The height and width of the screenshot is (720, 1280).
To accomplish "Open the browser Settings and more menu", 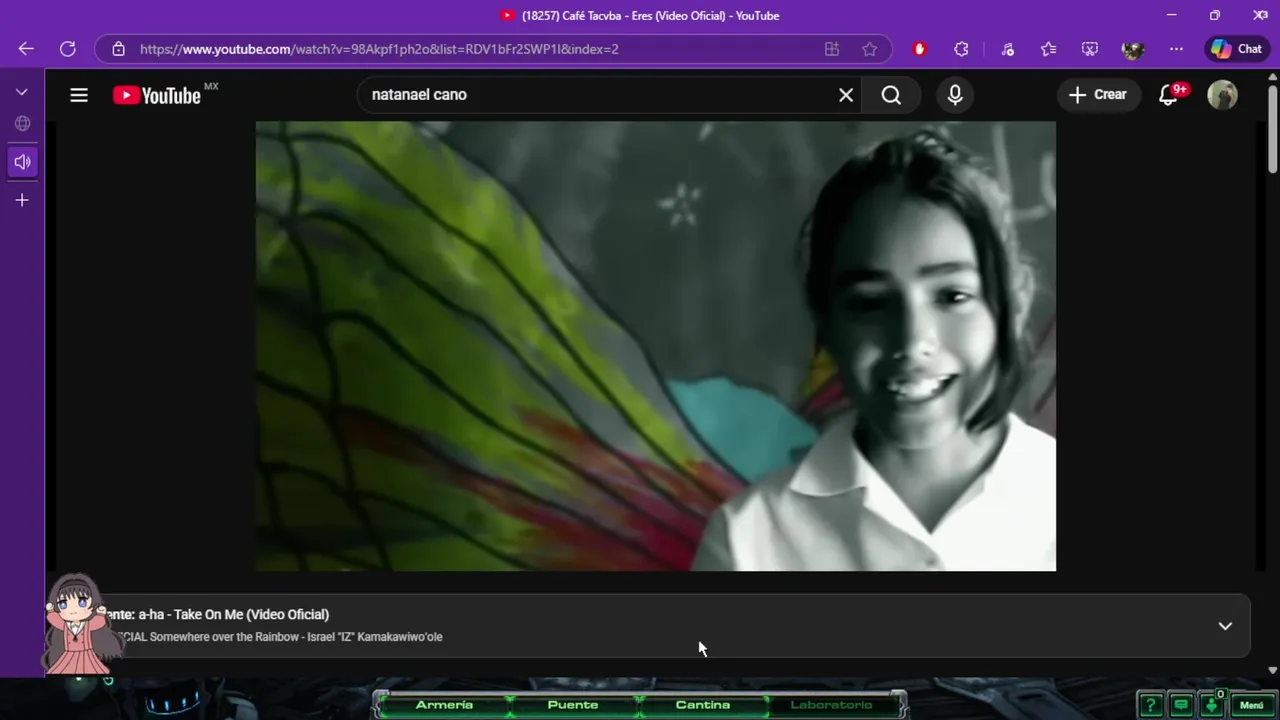I will tap(1176, 49).
